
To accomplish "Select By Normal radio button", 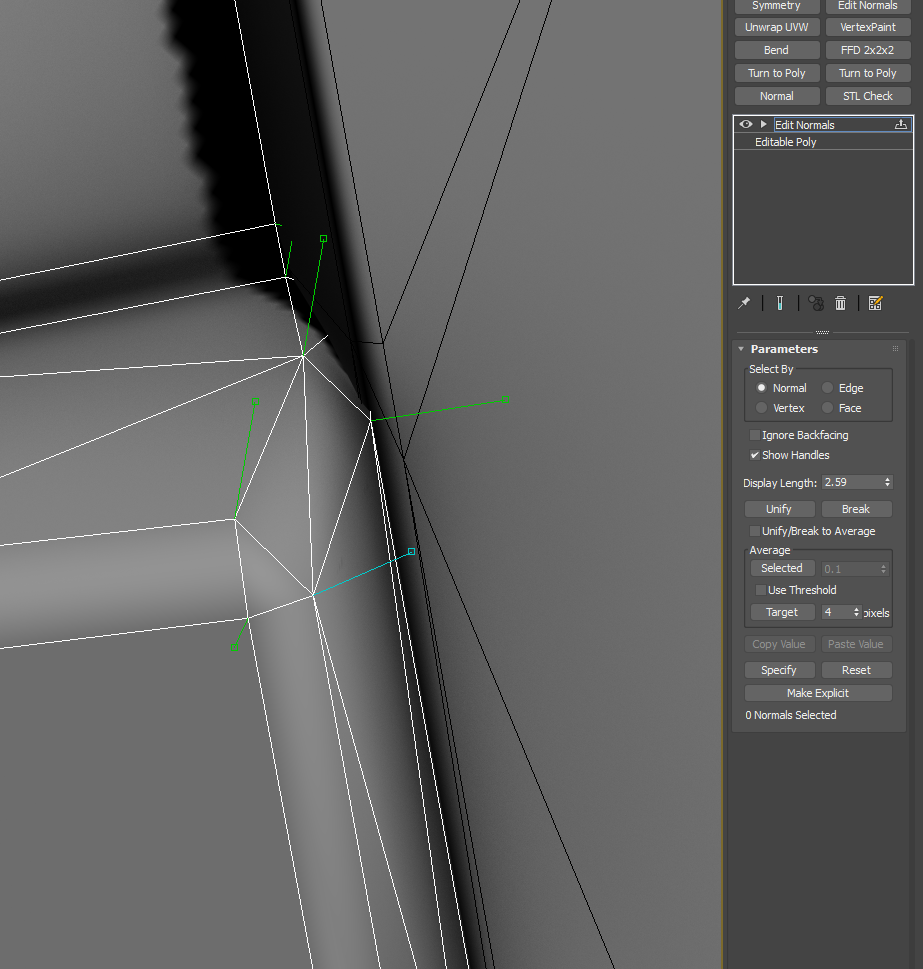I will pyautogui.click(x=761, y=387).
